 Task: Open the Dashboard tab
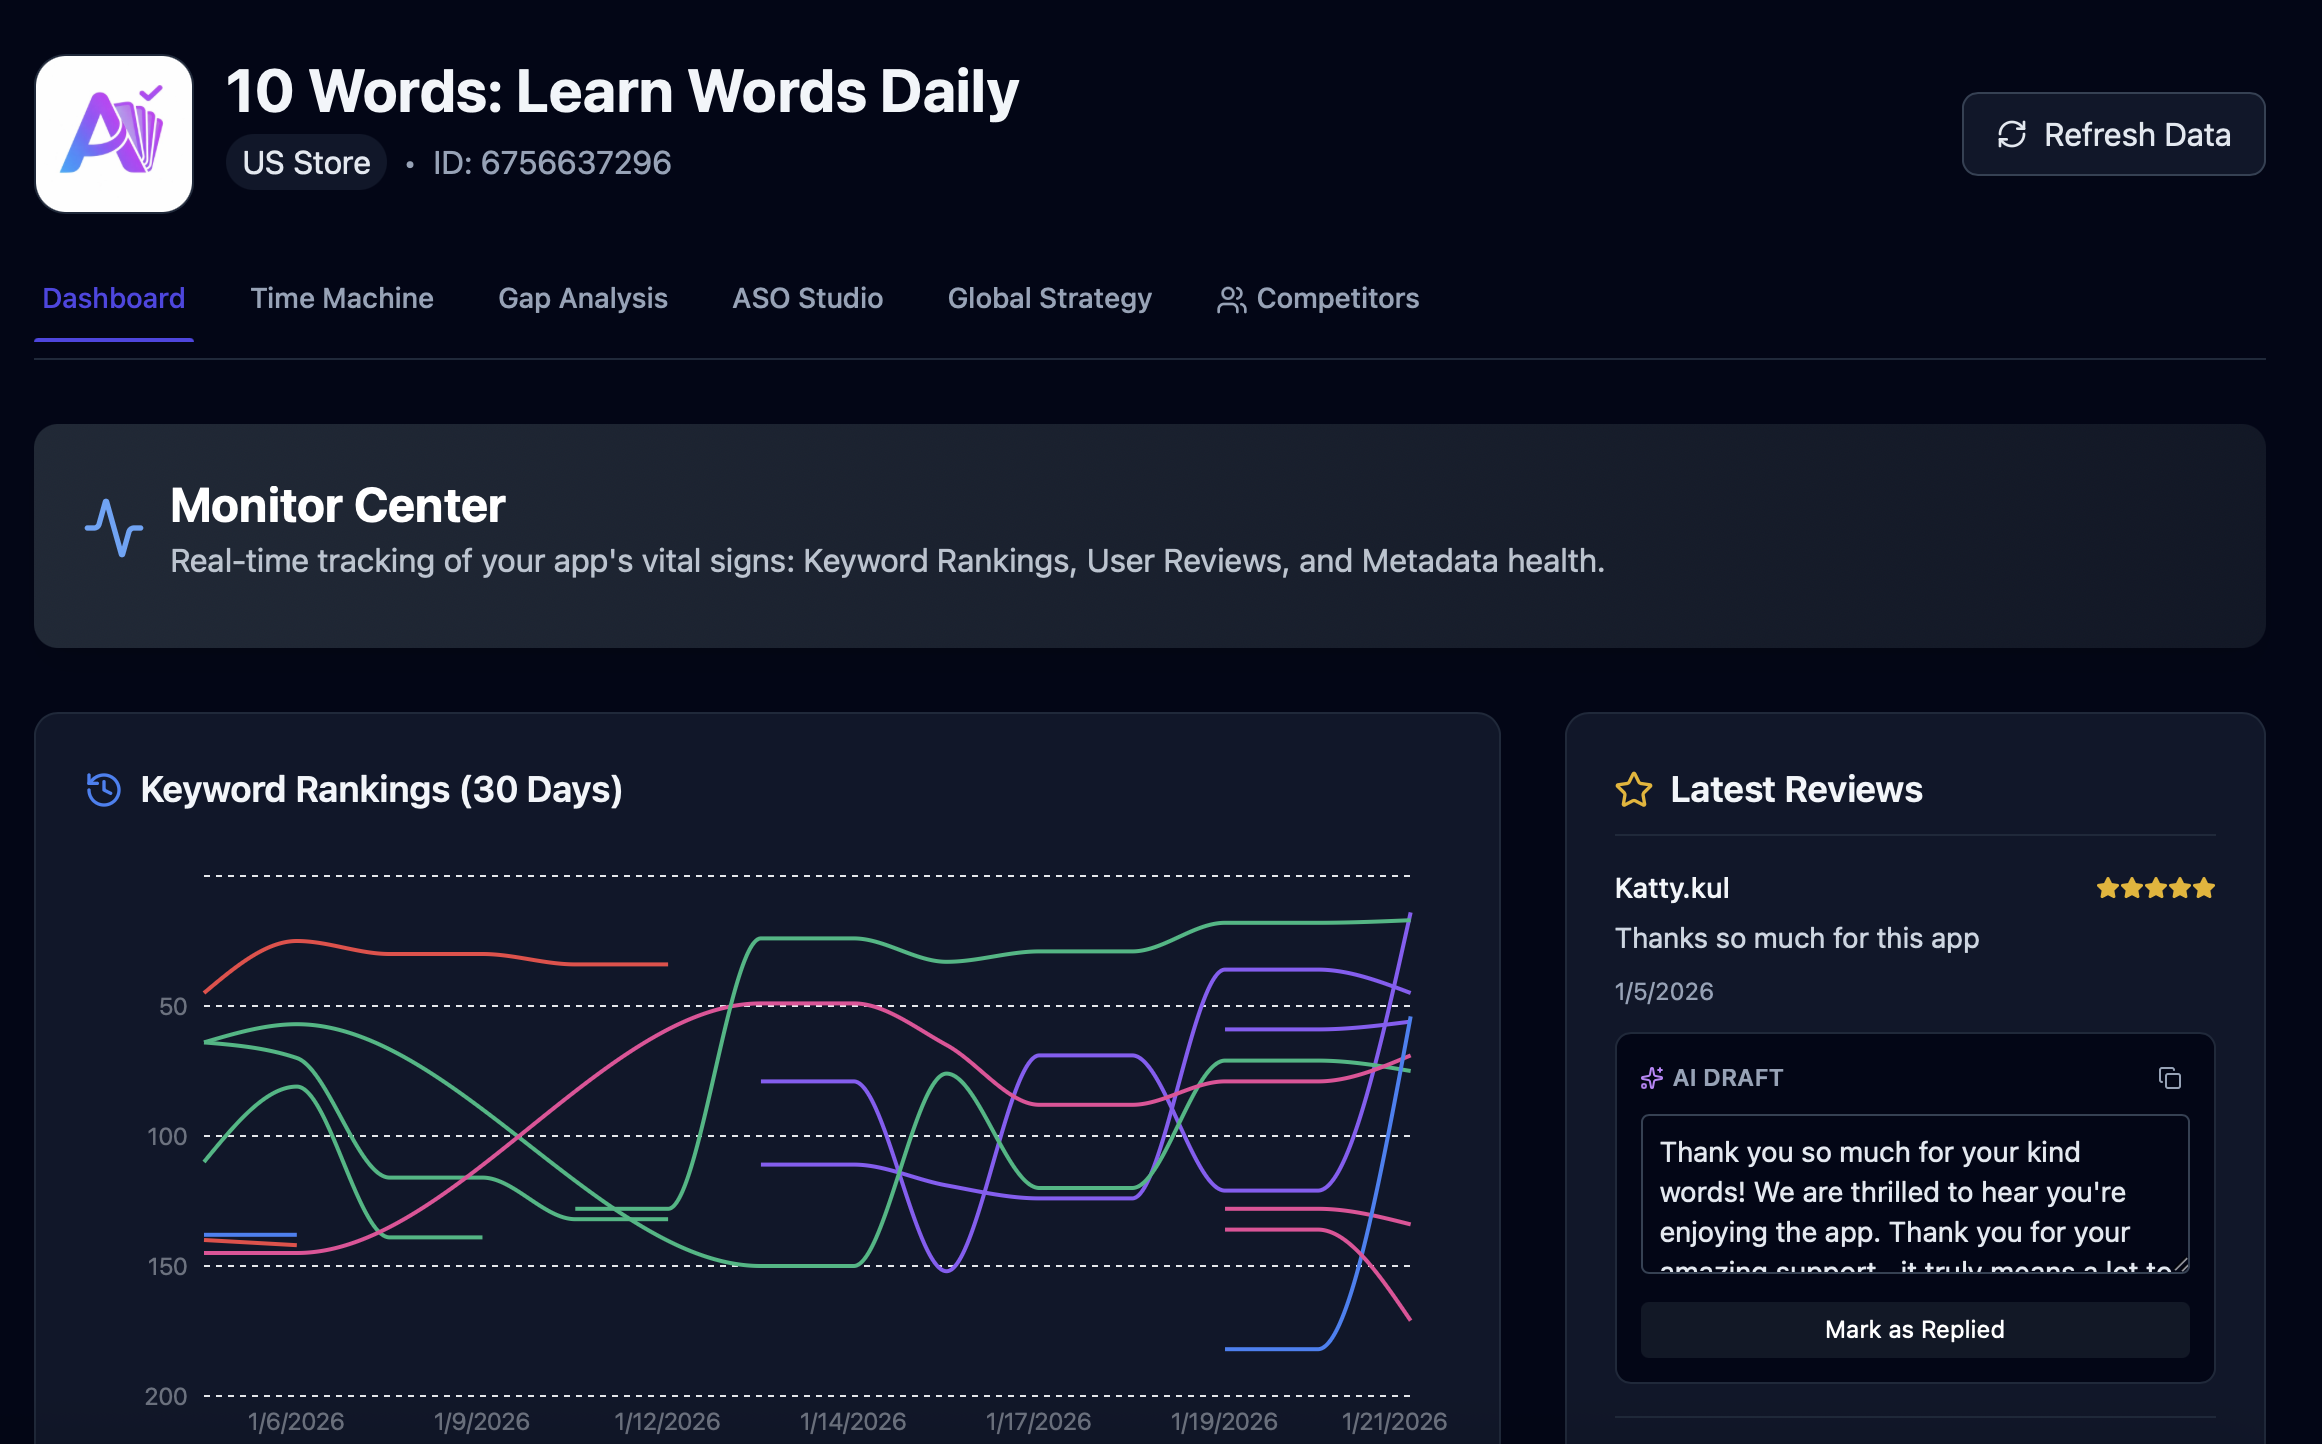(x=114, y=298)
